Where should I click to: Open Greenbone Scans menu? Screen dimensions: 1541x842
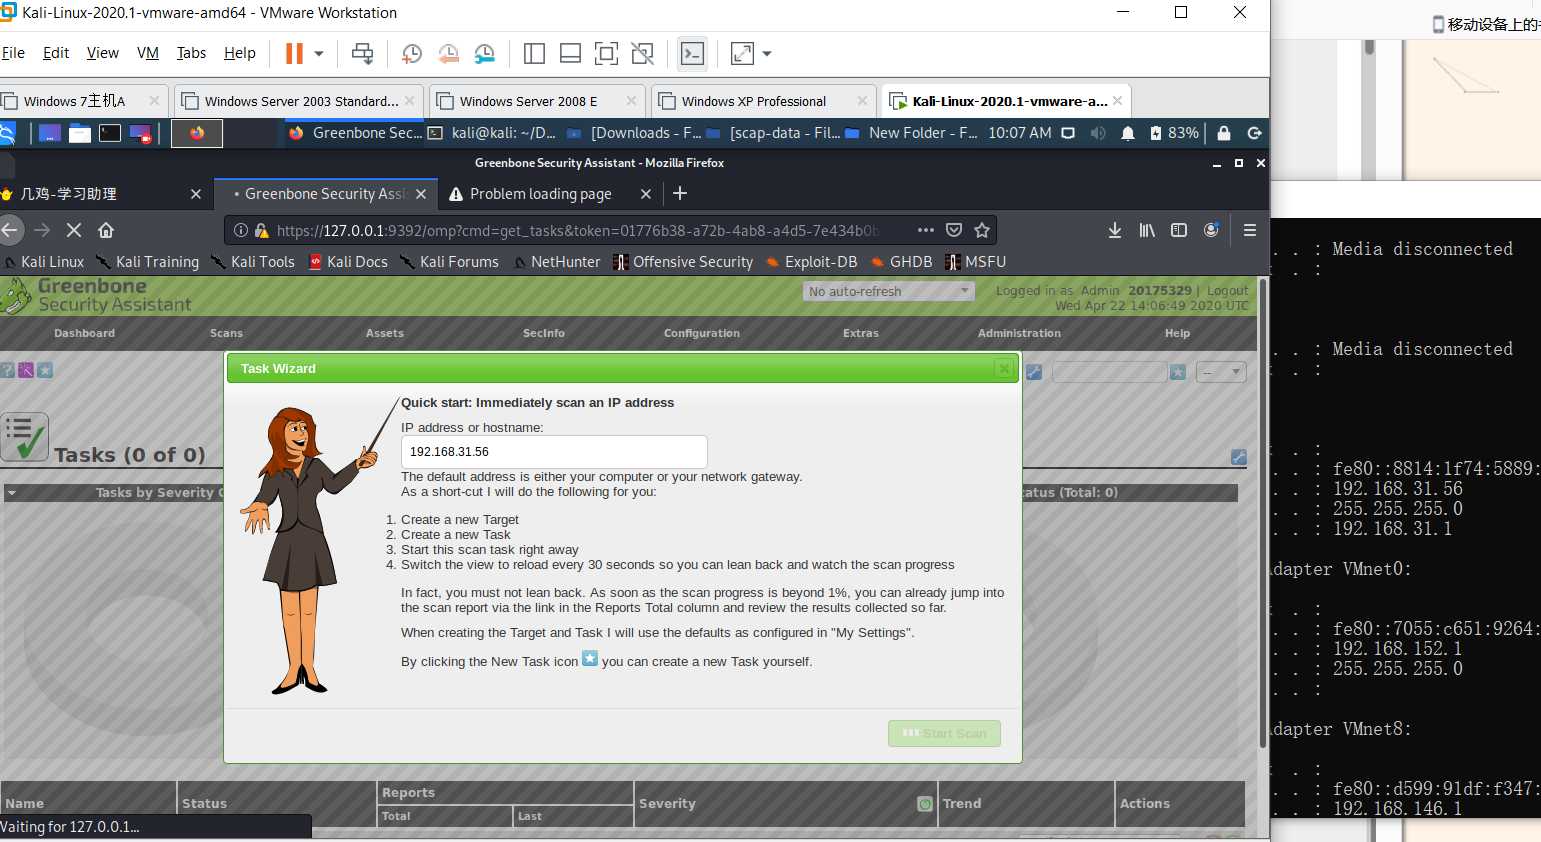(x=226, y=333)
